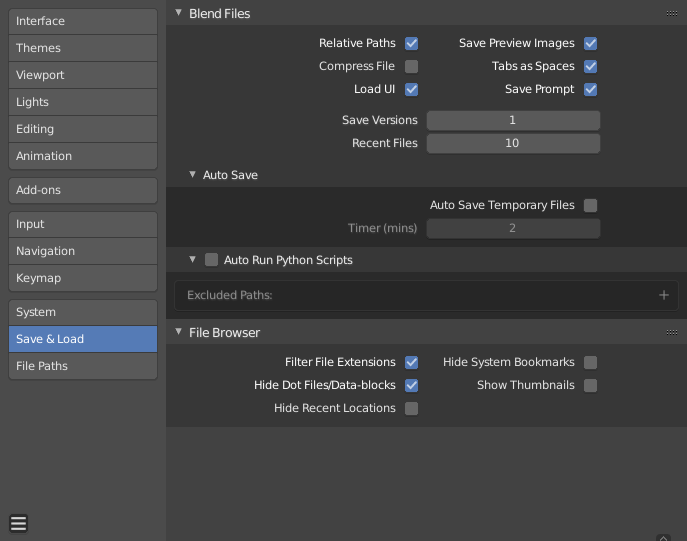Toggle Filter File Extensions checkbox
Screen dimensions: 687x541
point(411,362)
